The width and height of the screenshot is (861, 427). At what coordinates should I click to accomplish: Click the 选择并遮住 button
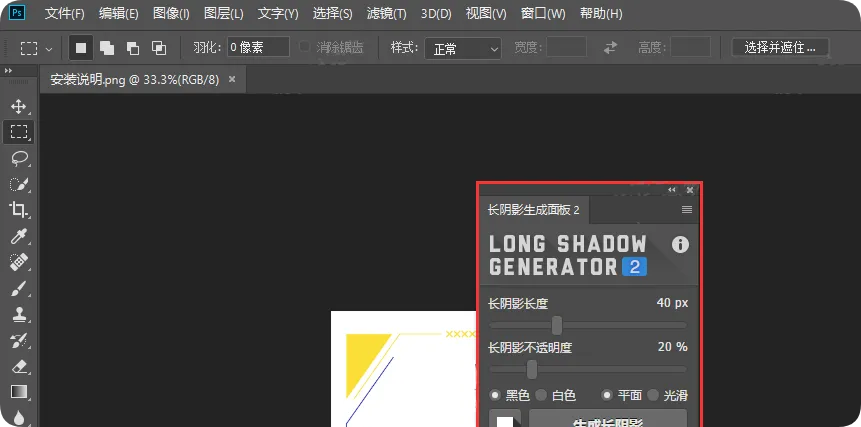[x=780, y=48]
